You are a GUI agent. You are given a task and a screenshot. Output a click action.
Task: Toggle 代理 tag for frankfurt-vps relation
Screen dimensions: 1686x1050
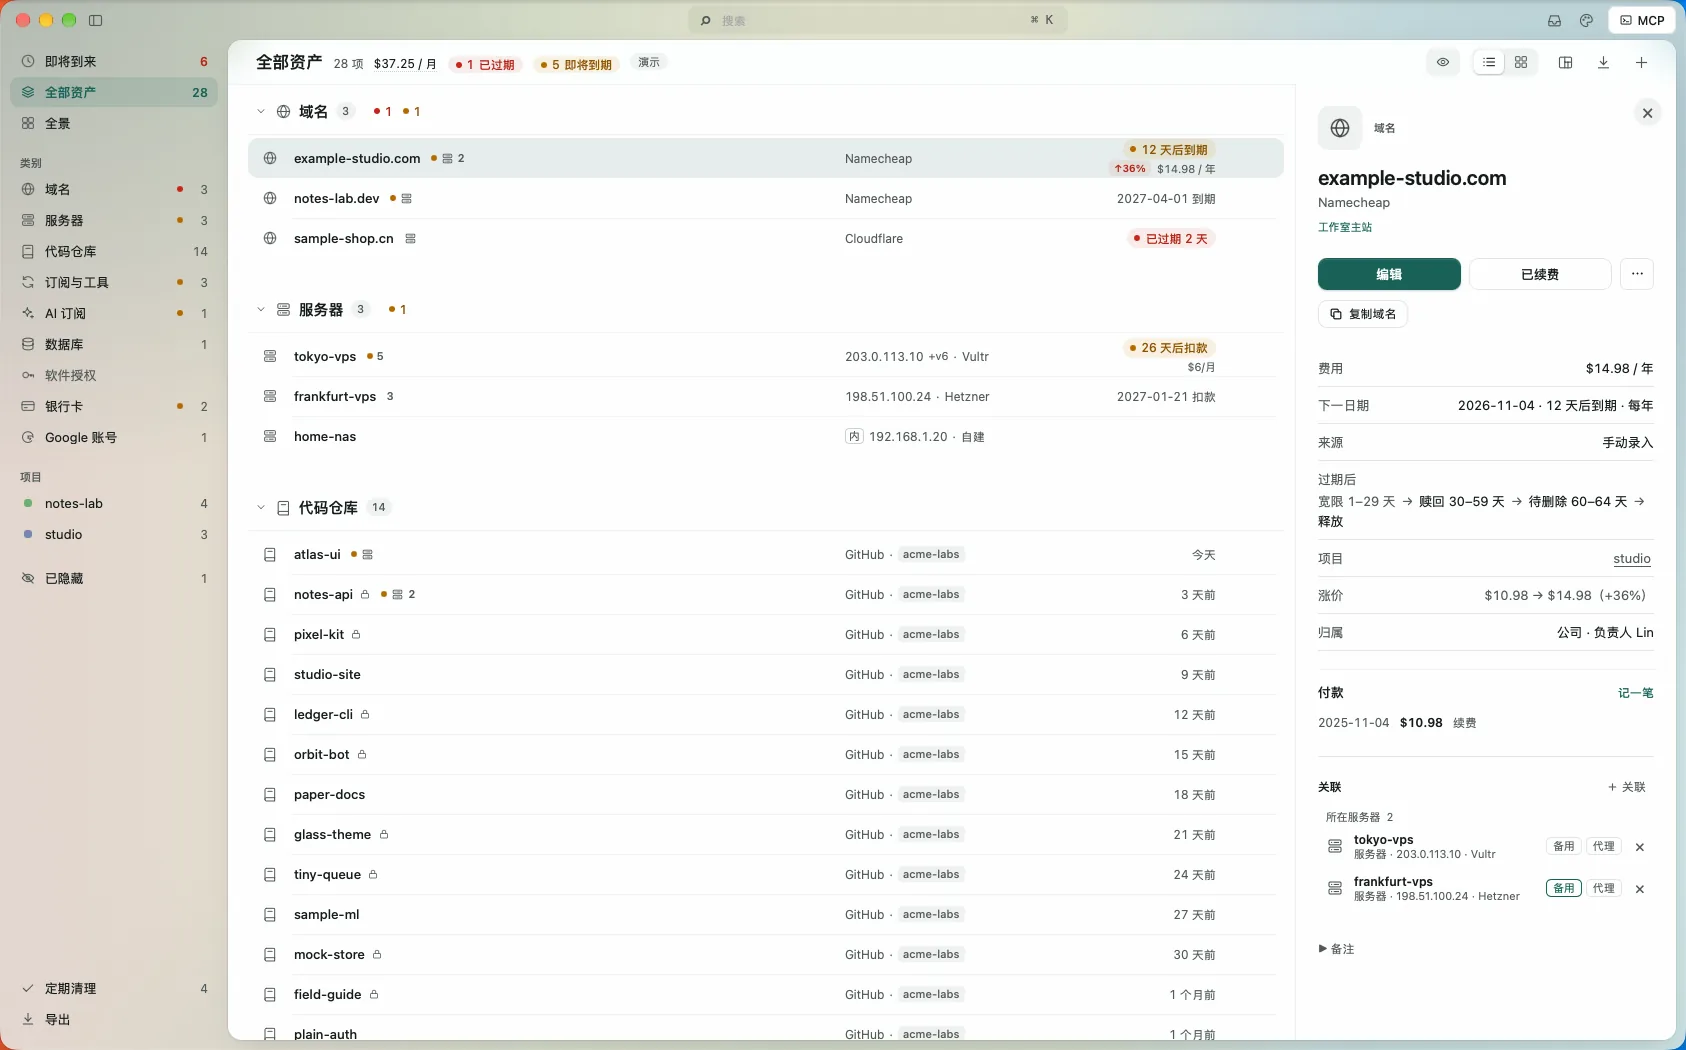[1604, 888]
